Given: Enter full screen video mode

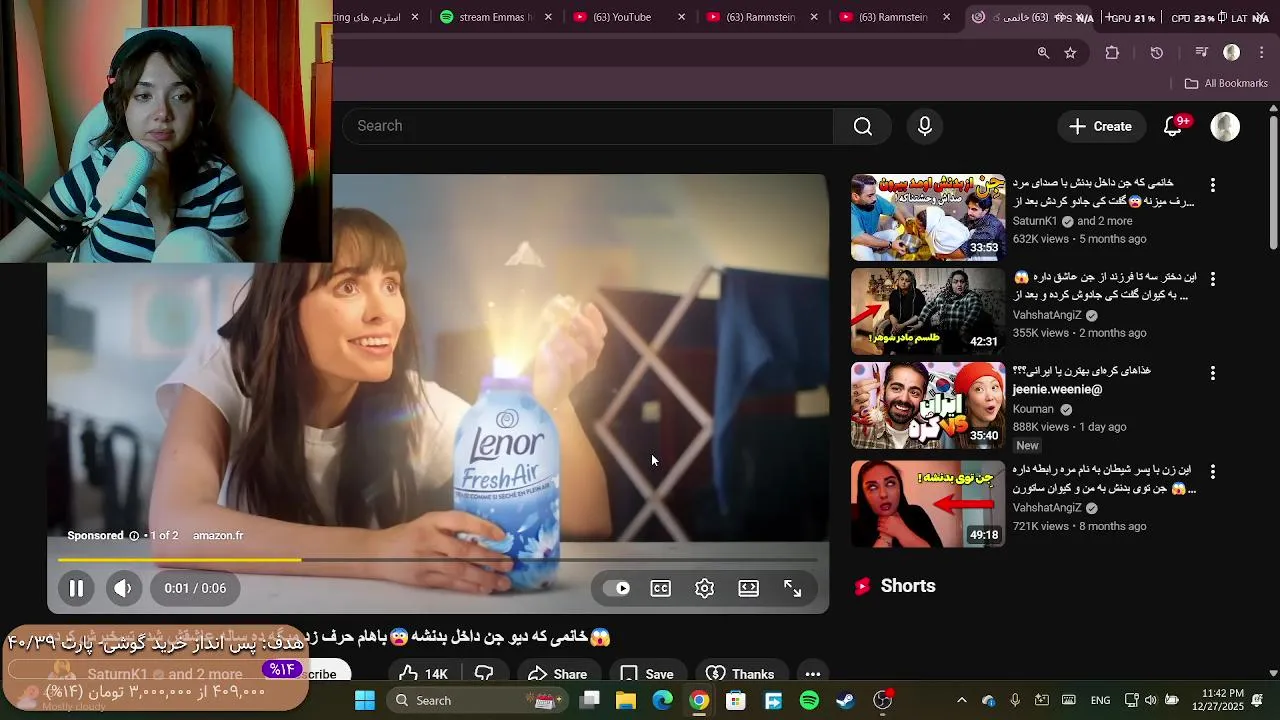Looking at the screenshot, I should [793, 588].
